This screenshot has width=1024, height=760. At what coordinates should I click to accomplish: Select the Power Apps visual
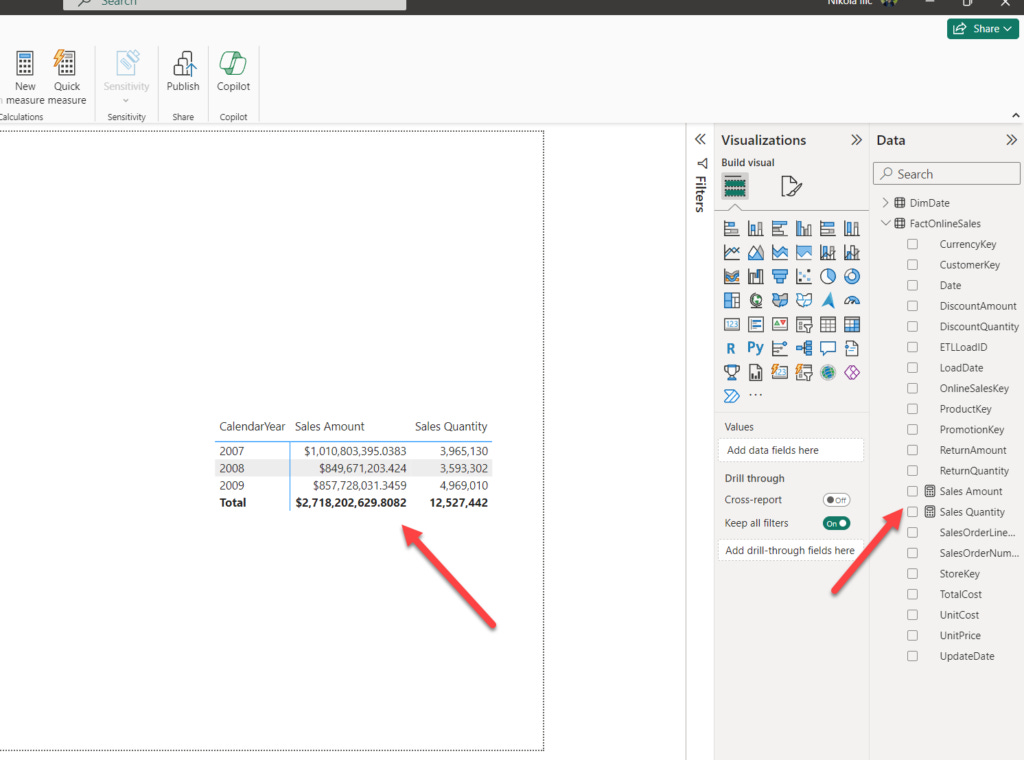(x=852, y=372)
